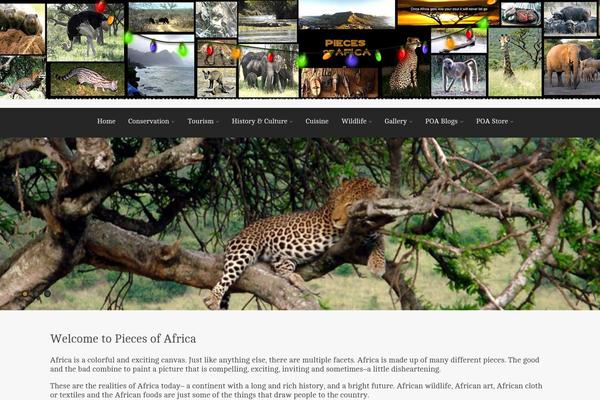Click the sleeping leopard slideshow image
The image size is (600, 400).
(300, 224)
